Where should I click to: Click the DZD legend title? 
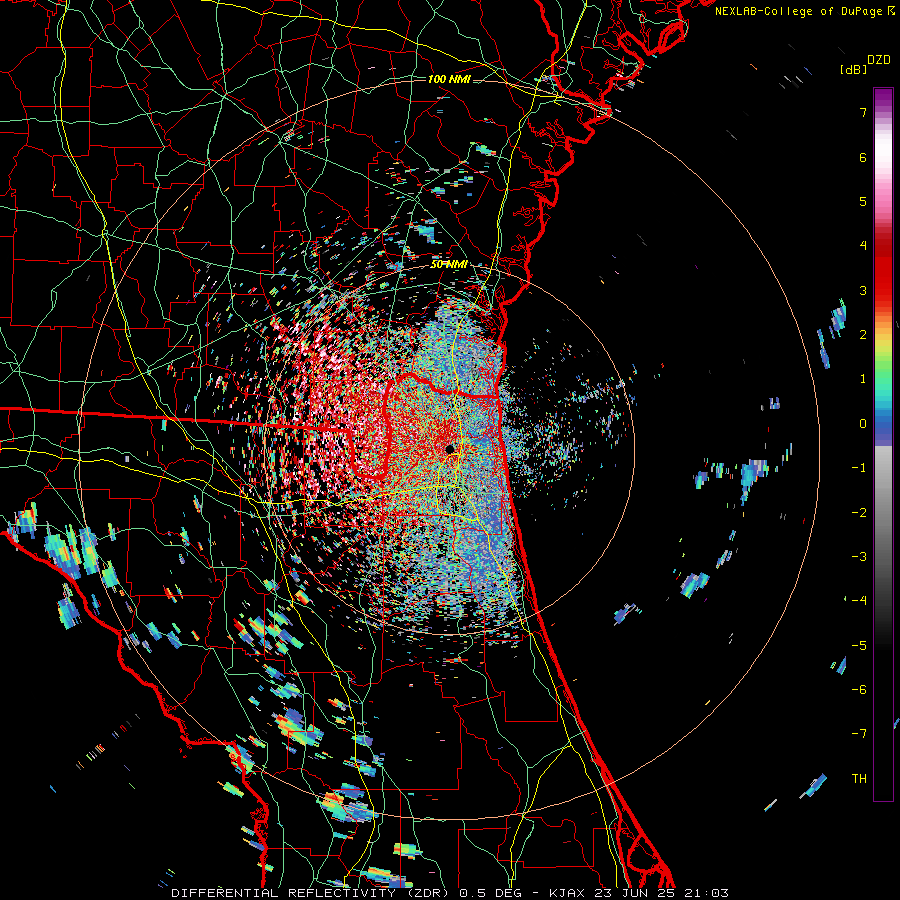coord(879,60)
